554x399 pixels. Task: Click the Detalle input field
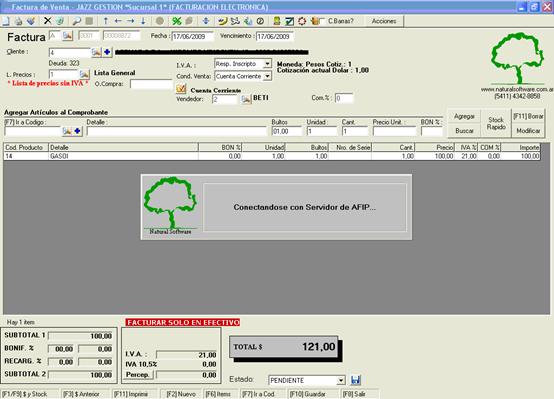click(177, 131)
